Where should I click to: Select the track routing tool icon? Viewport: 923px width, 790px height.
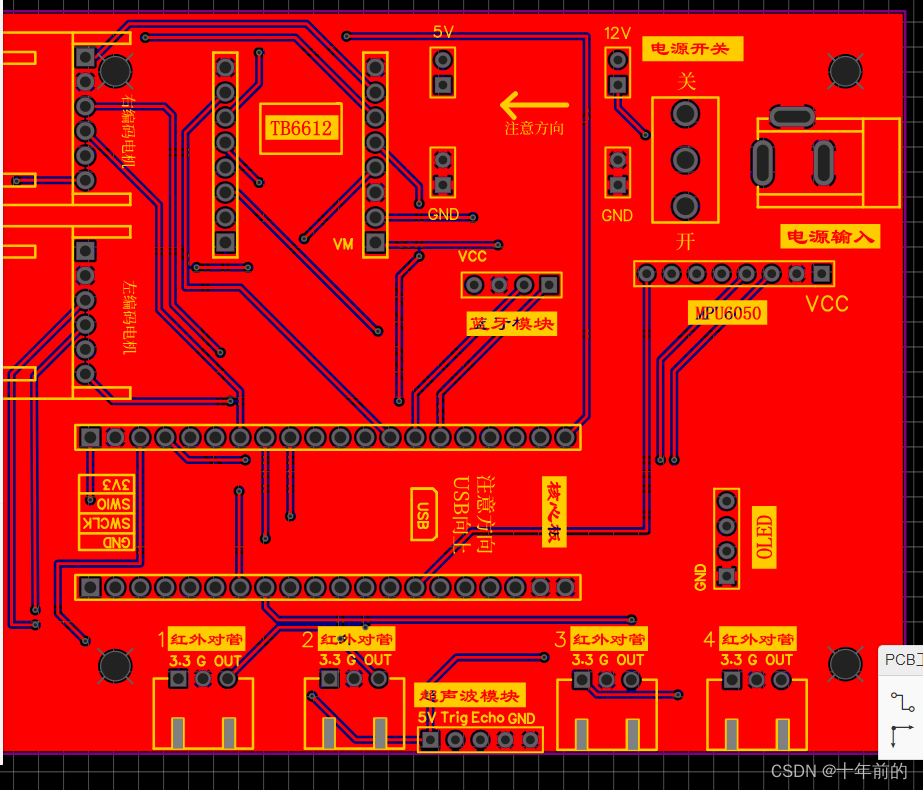click(x=902, y=702)
